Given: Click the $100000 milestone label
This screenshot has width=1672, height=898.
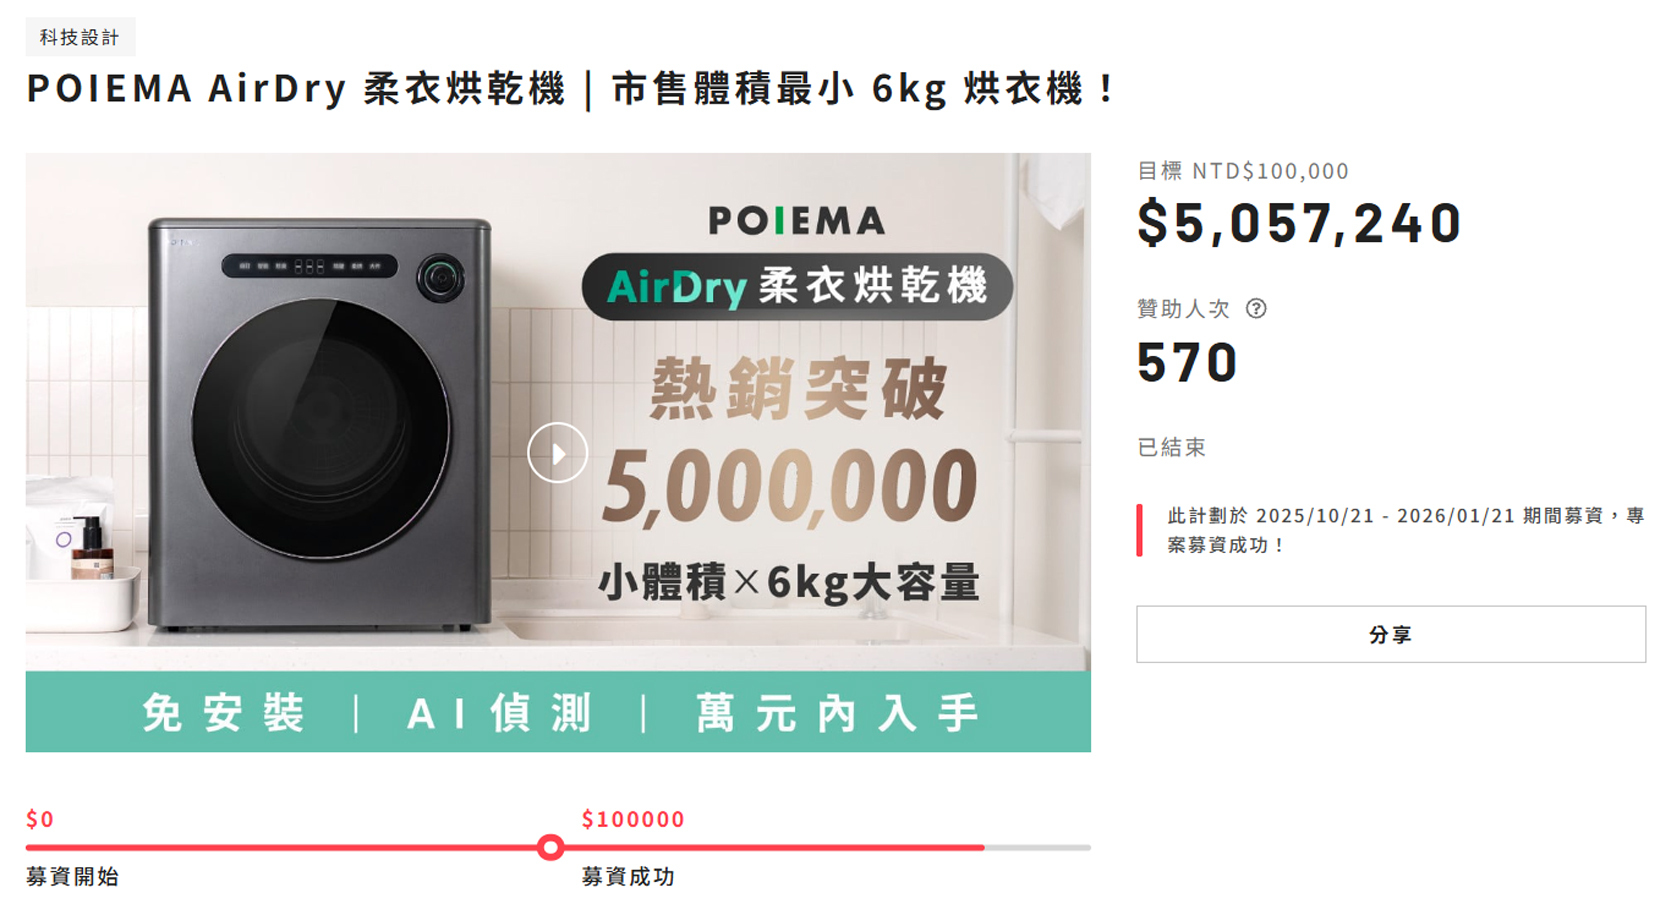Looking at the screenshot, I should click(x=633, y=820).
